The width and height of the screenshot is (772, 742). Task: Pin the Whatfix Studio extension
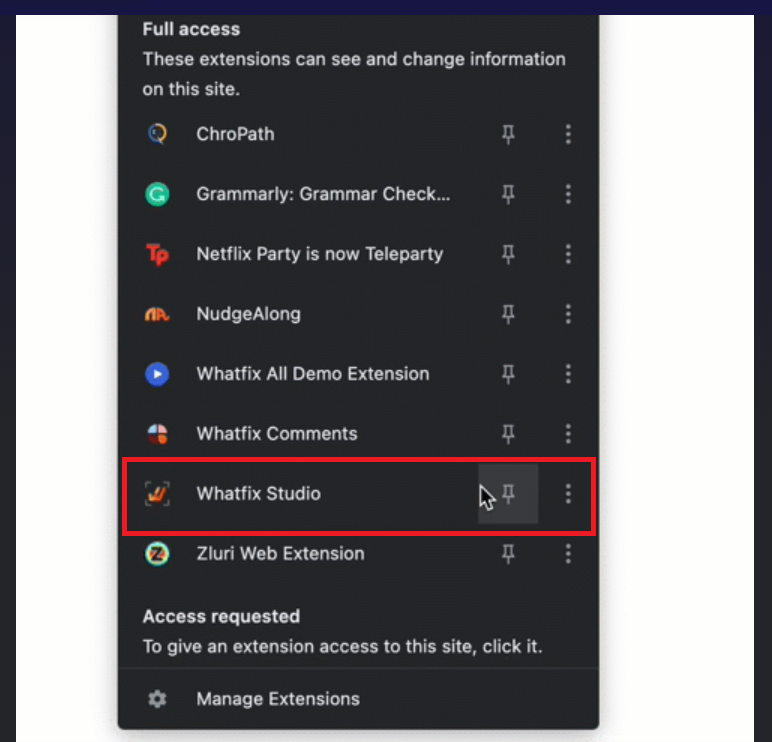tap(509, 494)
